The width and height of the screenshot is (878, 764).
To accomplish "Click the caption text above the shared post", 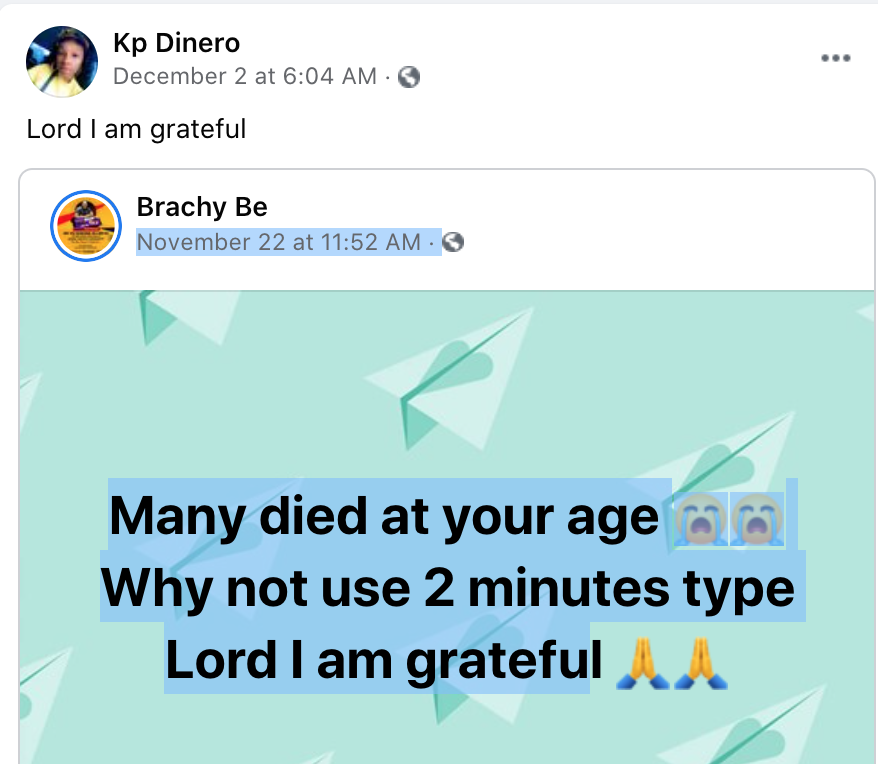I will [x=136, y=129].
